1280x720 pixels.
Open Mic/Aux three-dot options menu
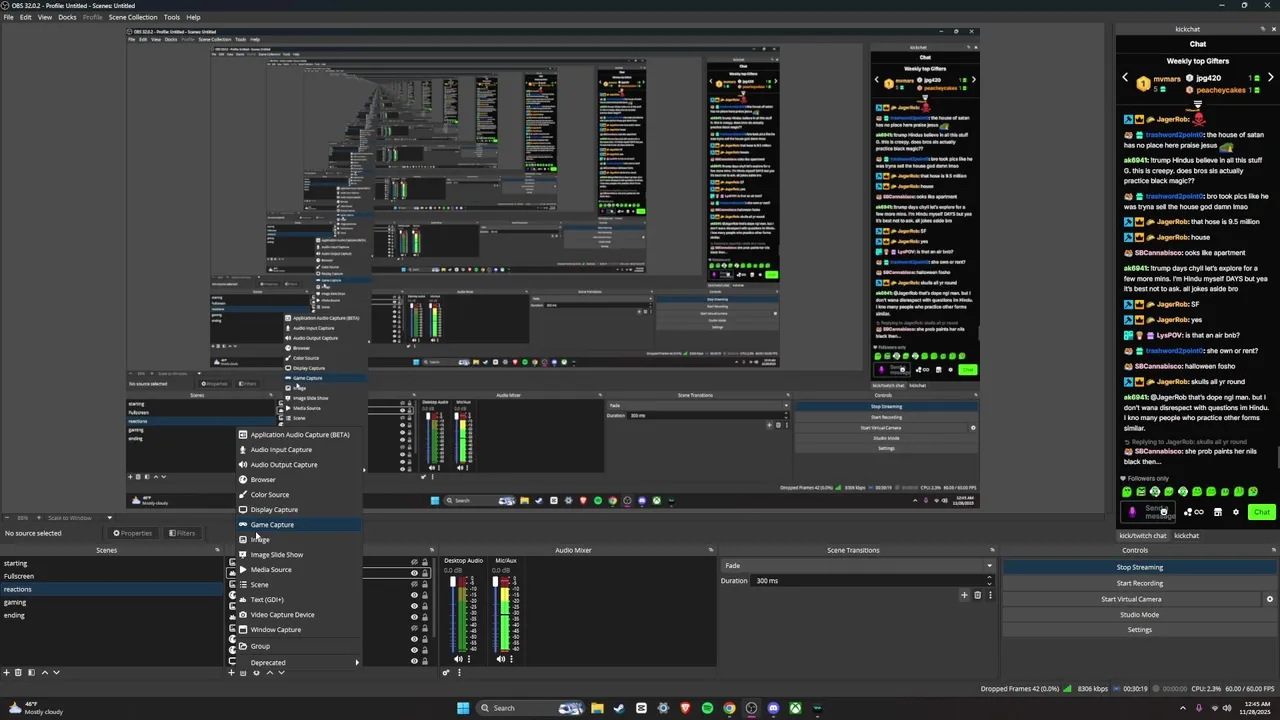(511, 659)
